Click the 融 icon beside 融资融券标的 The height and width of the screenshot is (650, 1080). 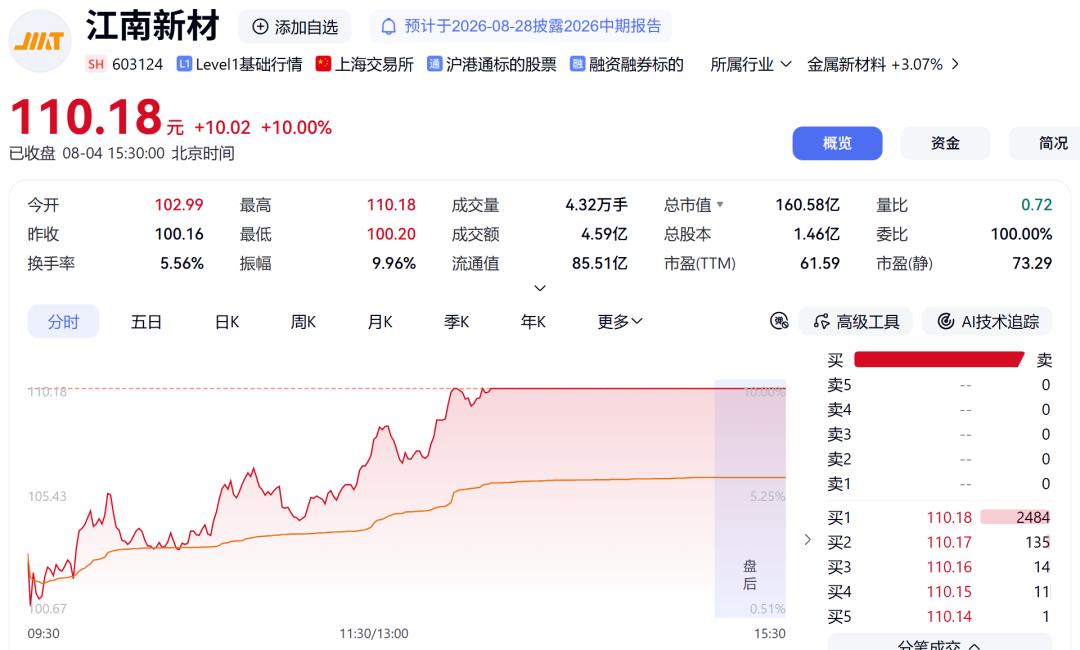pyautogui.click(x=577, y=64)
